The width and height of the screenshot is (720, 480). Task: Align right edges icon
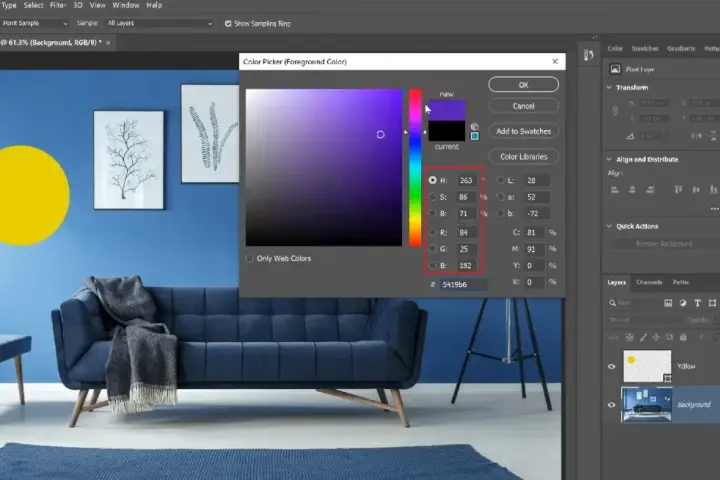[x=650, y=189]
